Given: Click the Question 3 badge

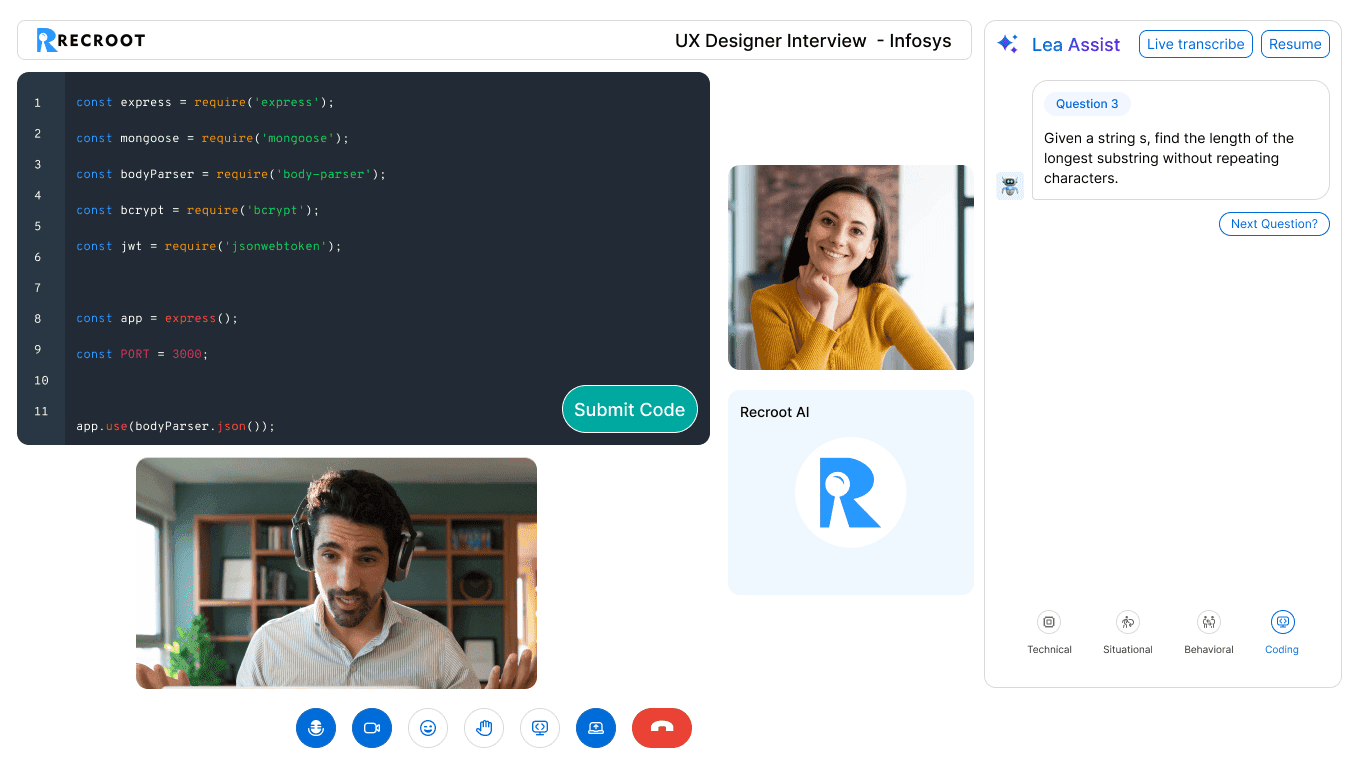Looking at the screenshot, I should [1088, 104].
